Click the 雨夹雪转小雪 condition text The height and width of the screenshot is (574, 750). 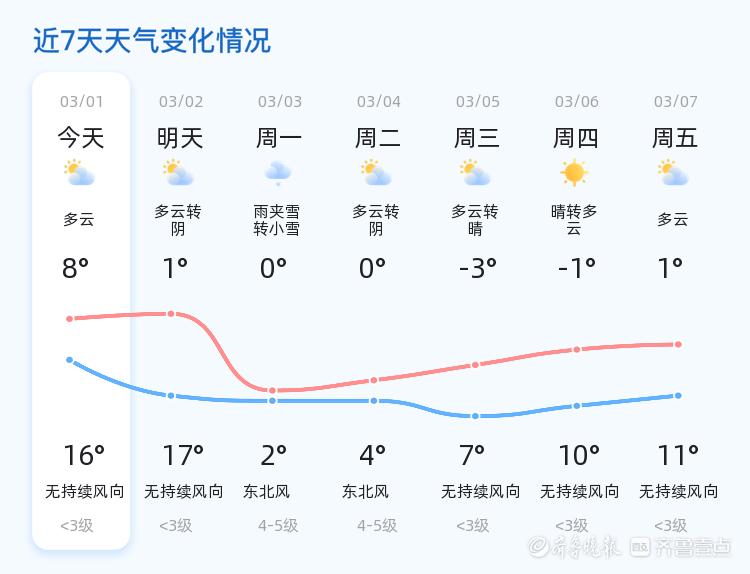pos(276,220)
